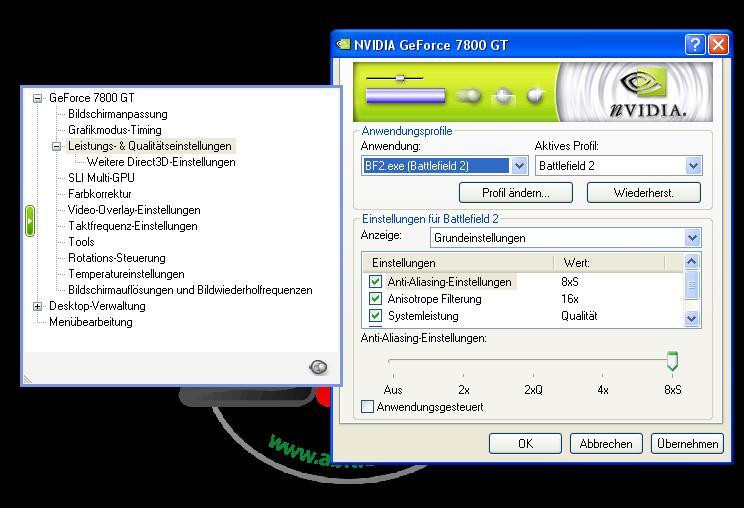Viewport: 744px width, 508px height.
Task: Click the settings list scroll-down arrow
Action: click(x=691, y=319)
